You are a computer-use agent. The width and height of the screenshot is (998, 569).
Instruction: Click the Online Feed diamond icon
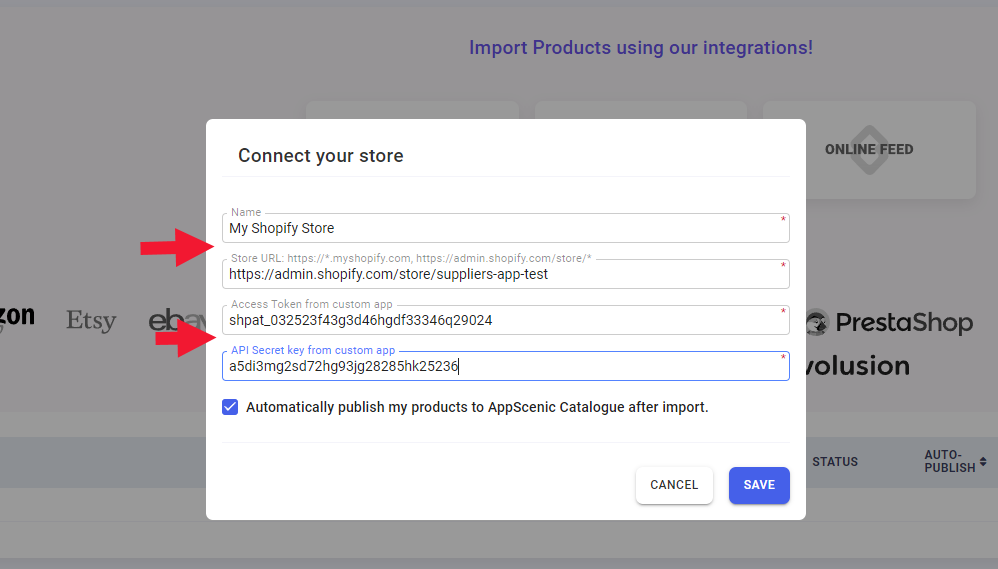[869, 149]
